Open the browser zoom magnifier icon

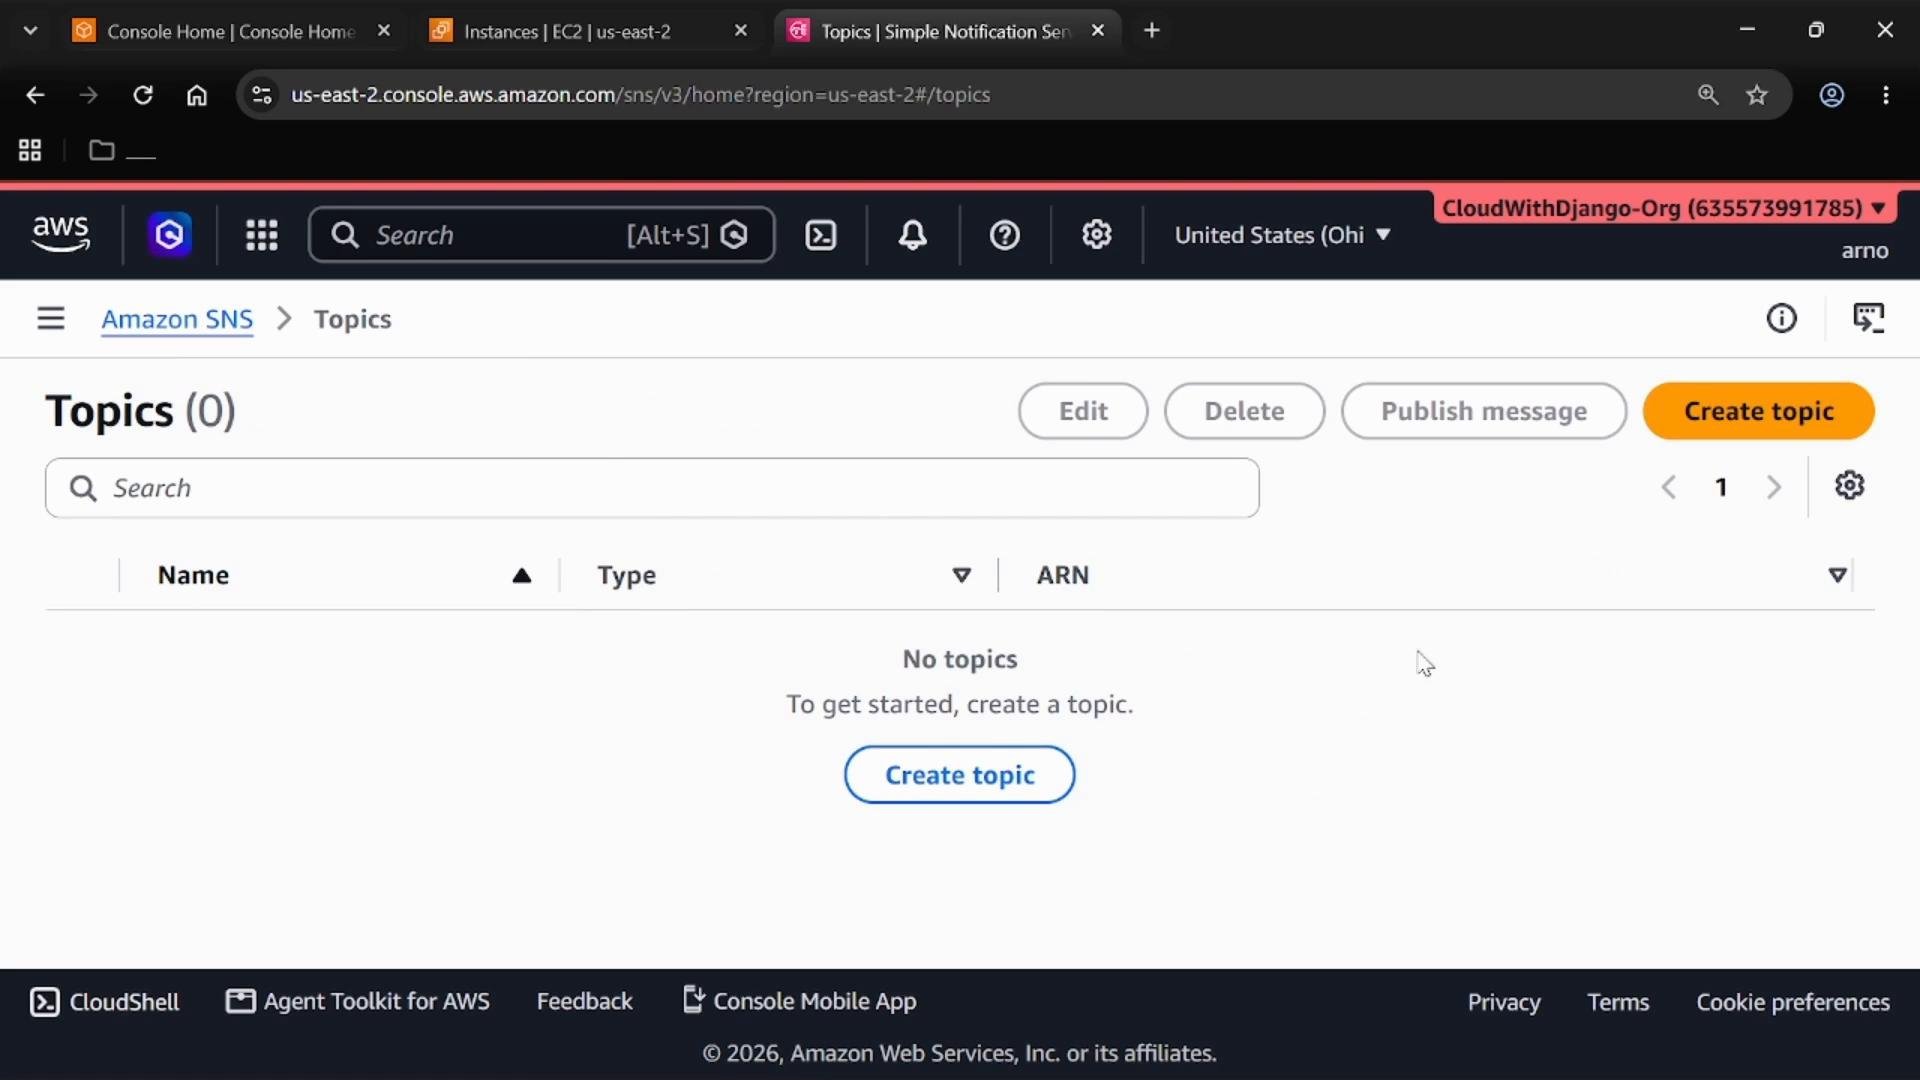pyautogui.click(x=1708, y=95)
